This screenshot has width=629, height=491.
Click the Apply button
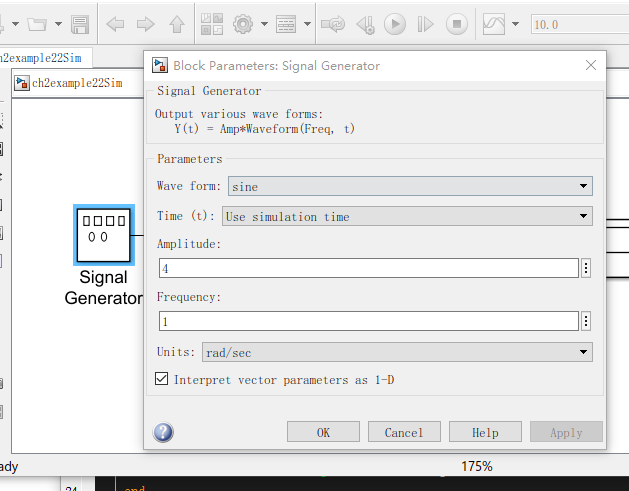[x=566, y=432]
